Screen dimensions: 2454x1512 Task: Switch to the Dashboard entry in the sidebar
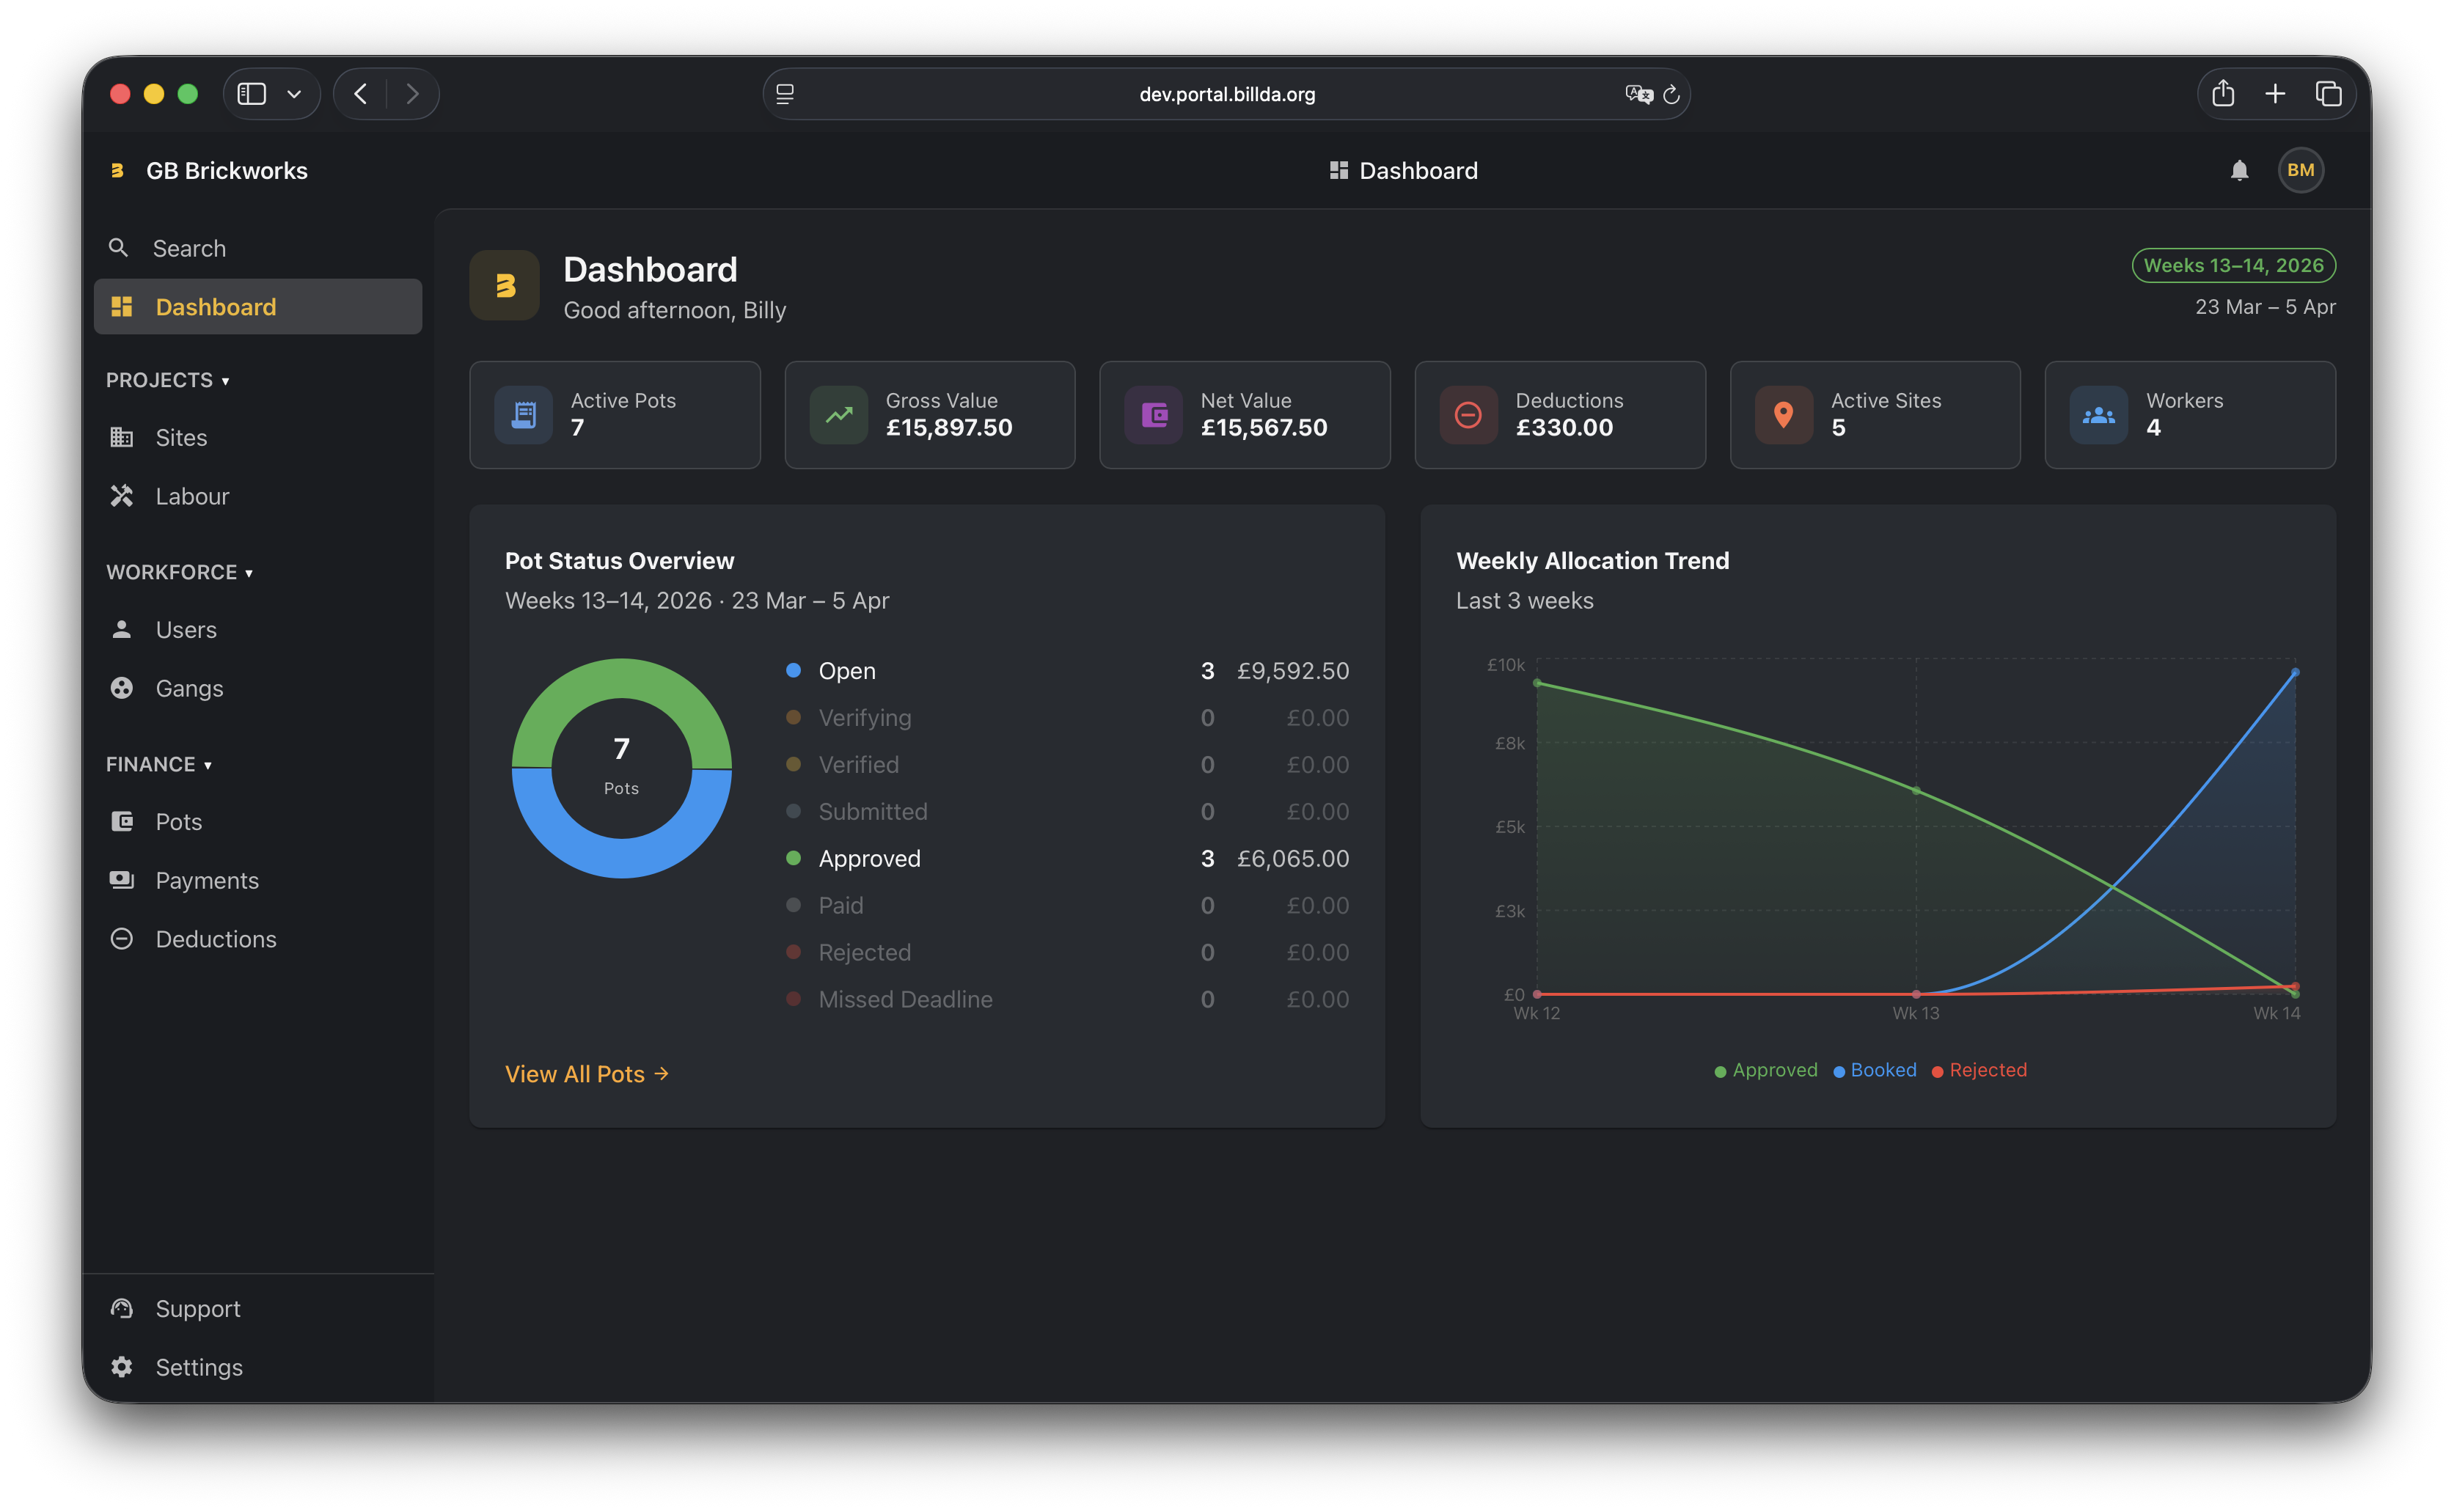coord(216,306)
